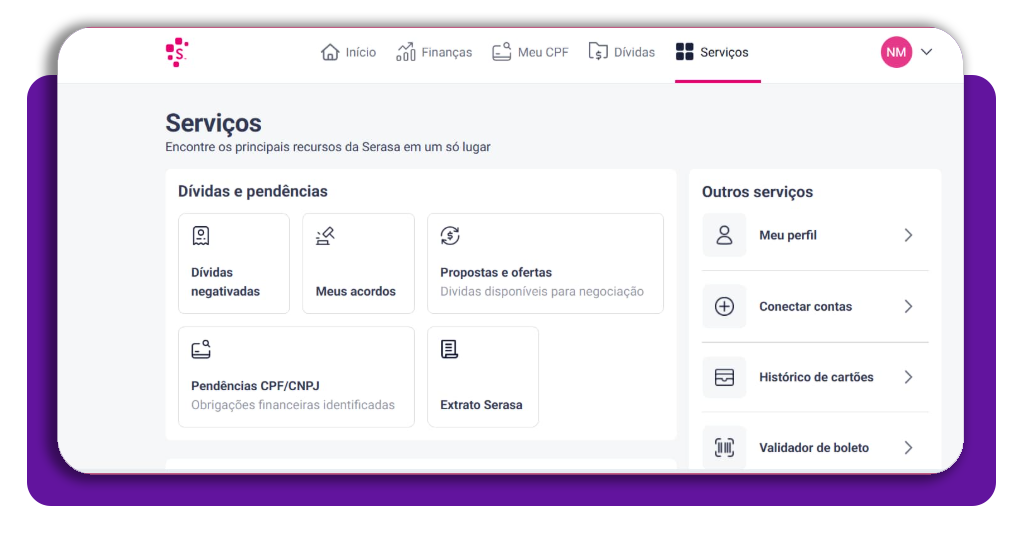This screenshot has width=1024, height=536.
Task: Click the 'Dívidas e pendências' heading
Action: click(253, 191)
